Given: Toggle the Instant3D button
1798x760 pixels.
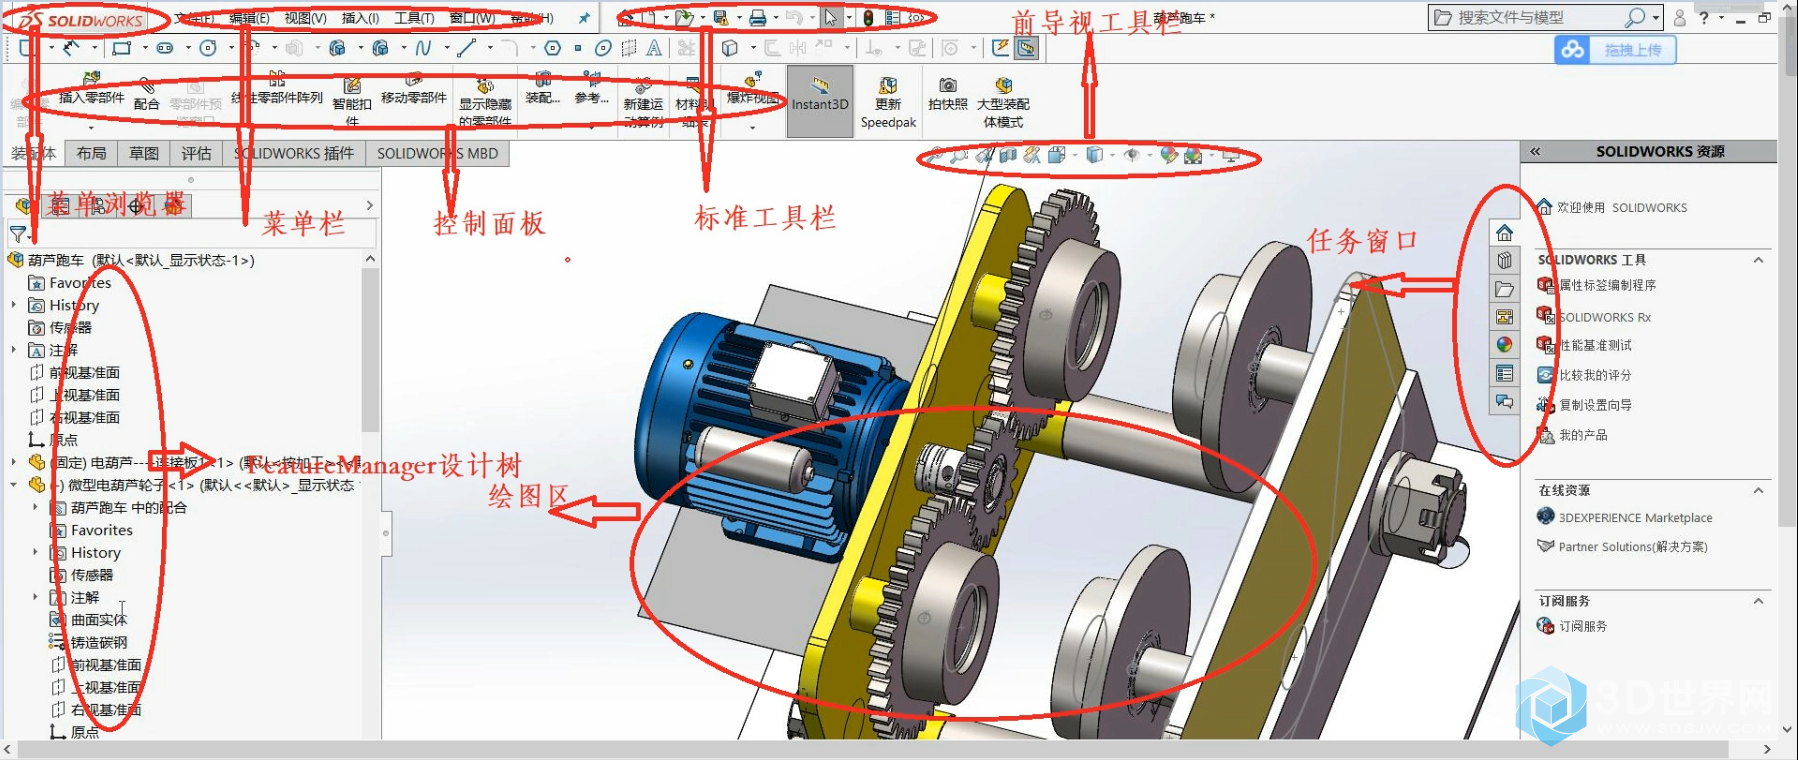Looking at the screenshot, I should coord(820,101).
